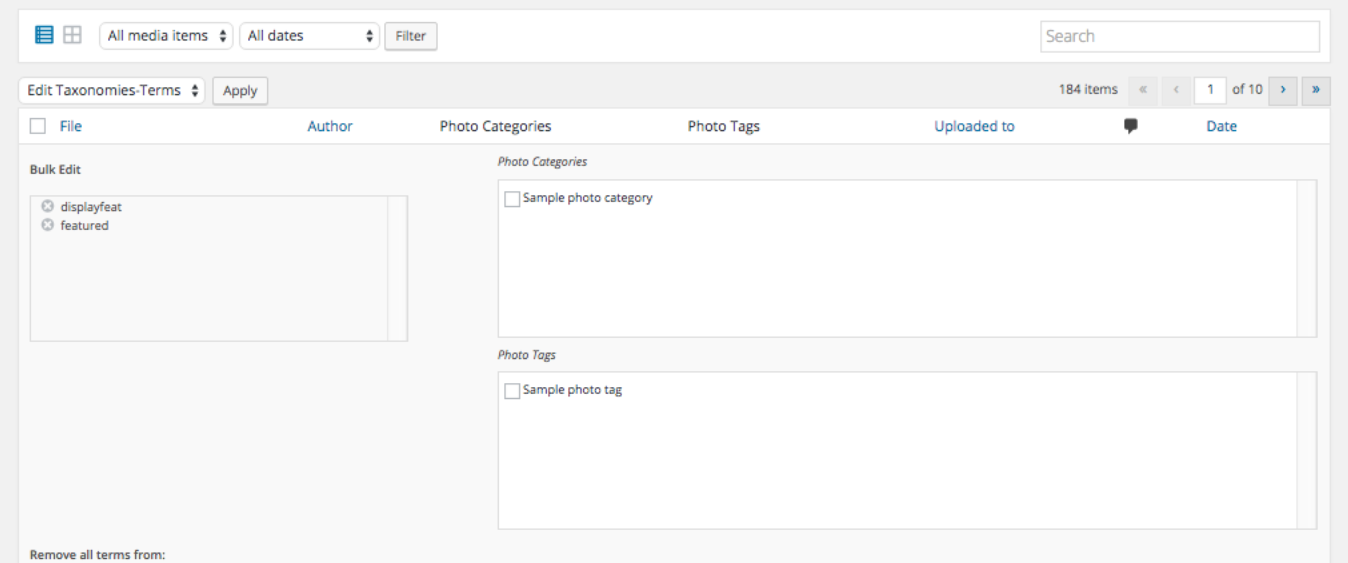Open the Edit Taxonomies-Terms bulk actions dropdown

(112, 90)
